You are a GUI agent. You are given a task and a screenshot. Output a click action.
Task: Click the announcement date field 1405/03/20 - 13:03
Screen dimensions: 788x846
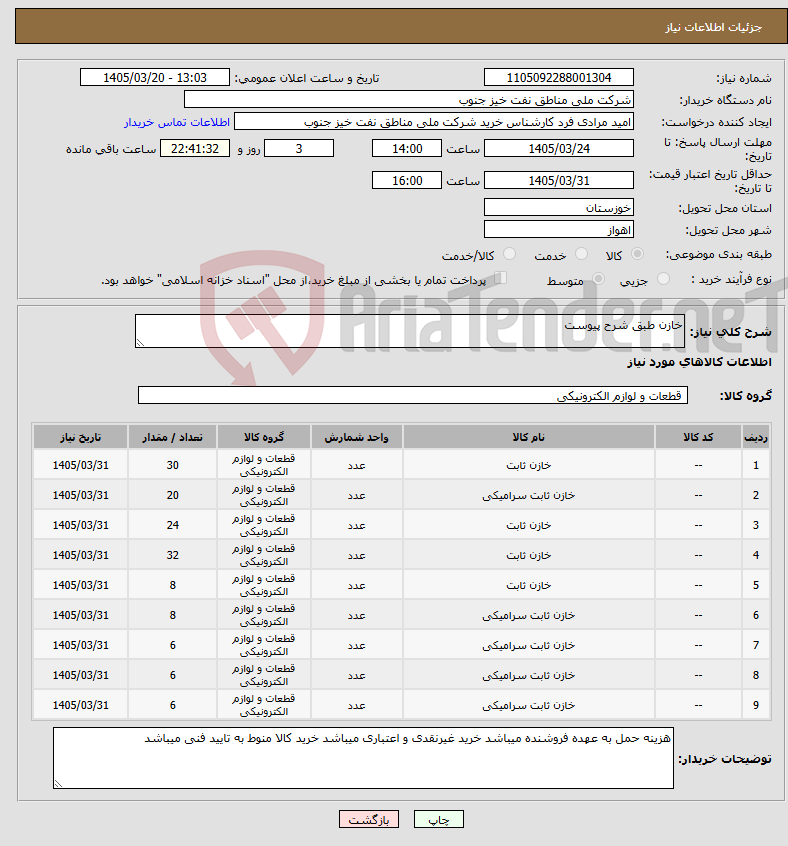point(155,78)
